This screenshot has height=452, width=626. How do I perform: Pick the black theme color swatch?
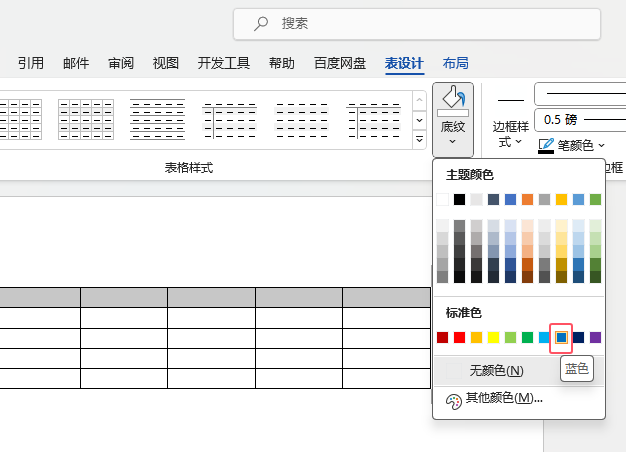pyautogui.click(x=460, y=199)
